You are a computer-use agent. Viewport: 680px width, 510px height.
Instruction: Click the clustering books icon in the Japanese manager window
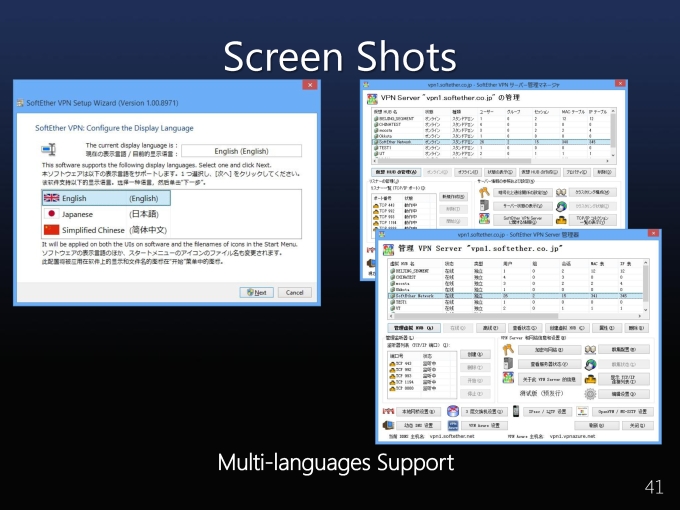pyautogui.click(x=561, y=192)
